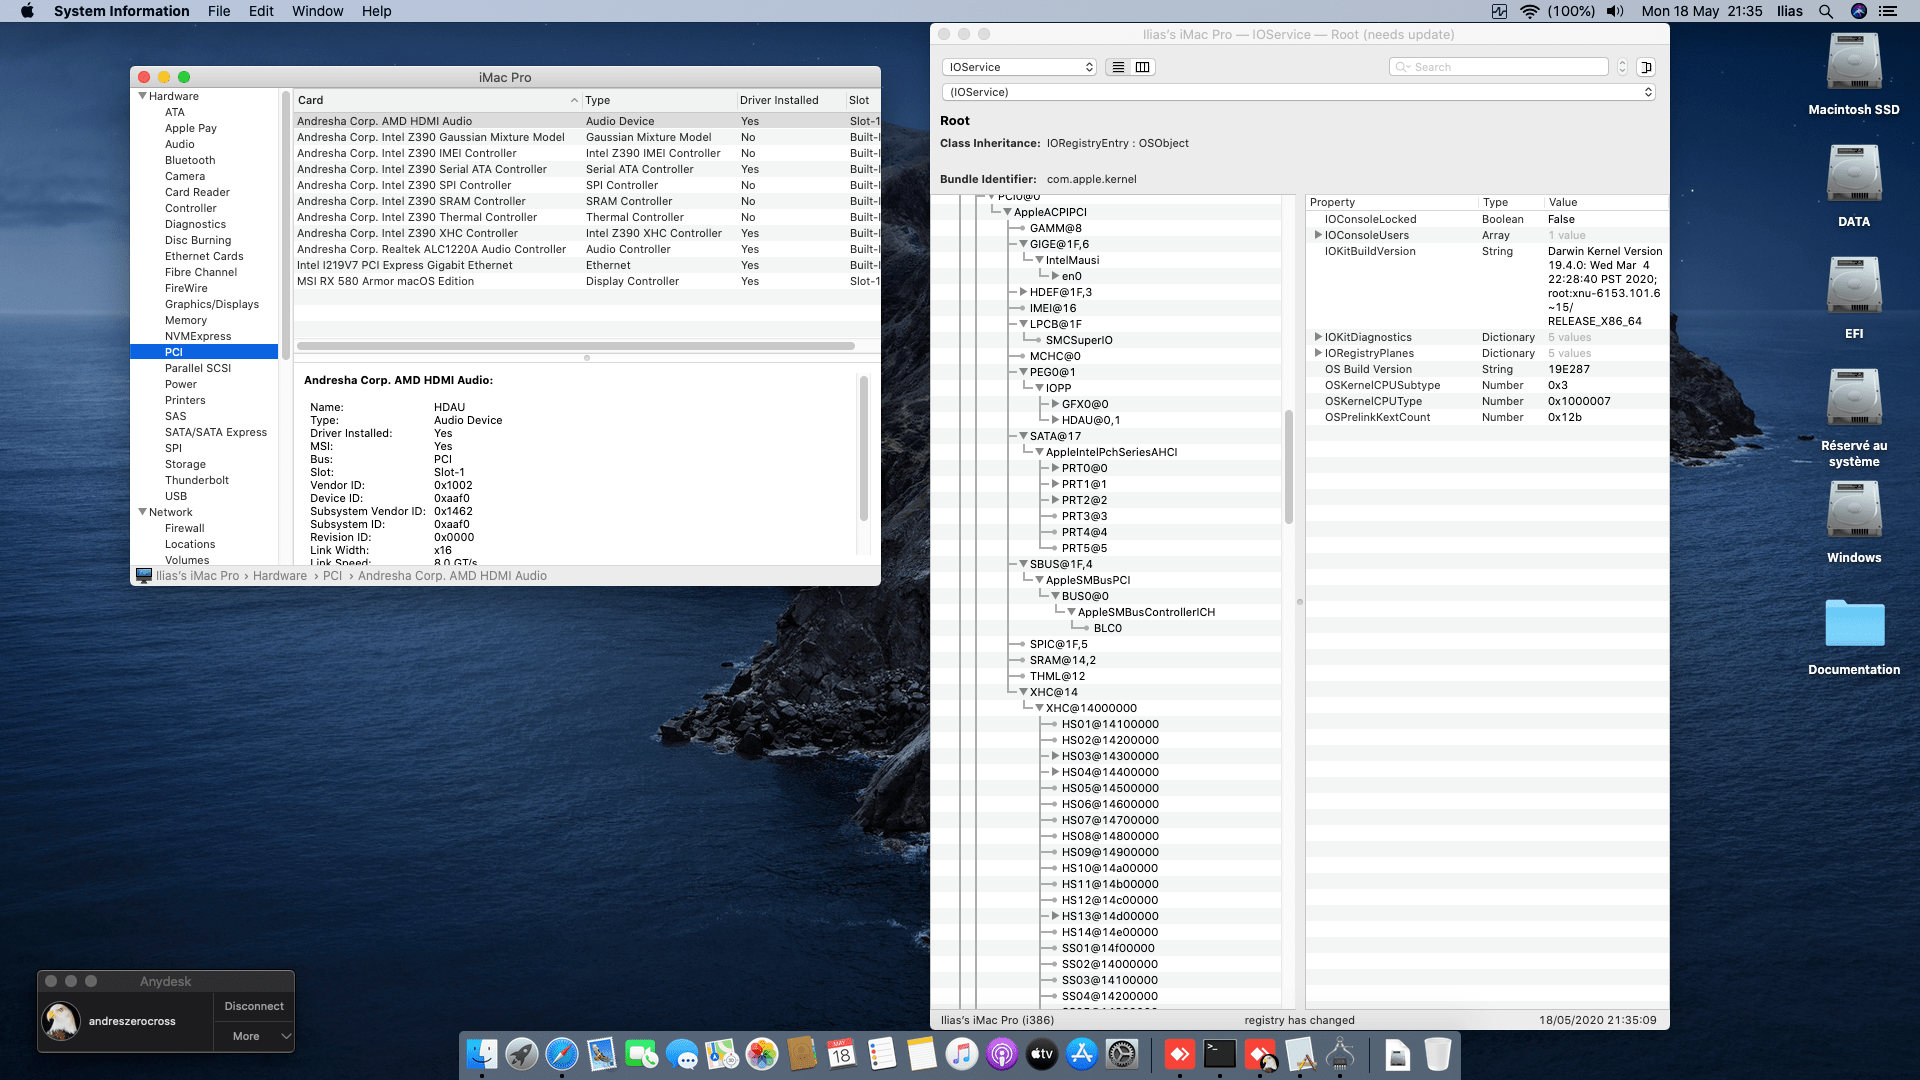Image resolution: width=1920 pixels, height=1080 pixels.
Task: Click the horizontal scrollbar under the PCI table
Action: point(576,346)
